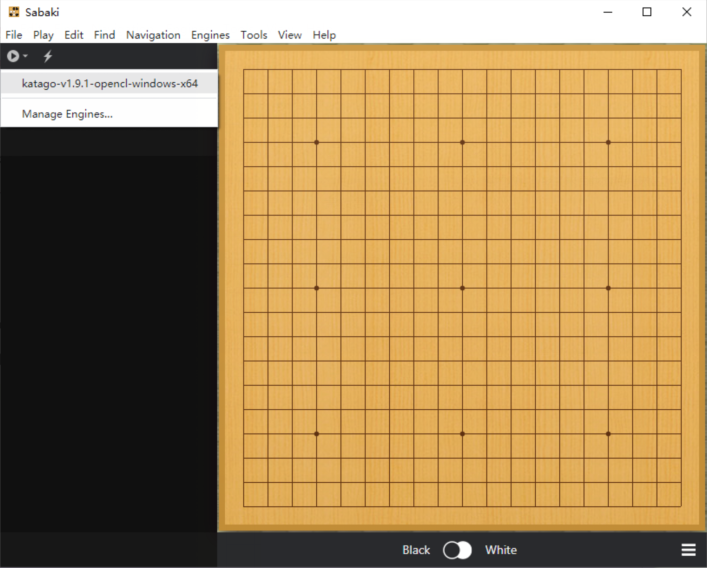Viewport: 707px width, 568px height.
Task: Open the hamburger menu at bottom right
Action: [x=689, y=550]
